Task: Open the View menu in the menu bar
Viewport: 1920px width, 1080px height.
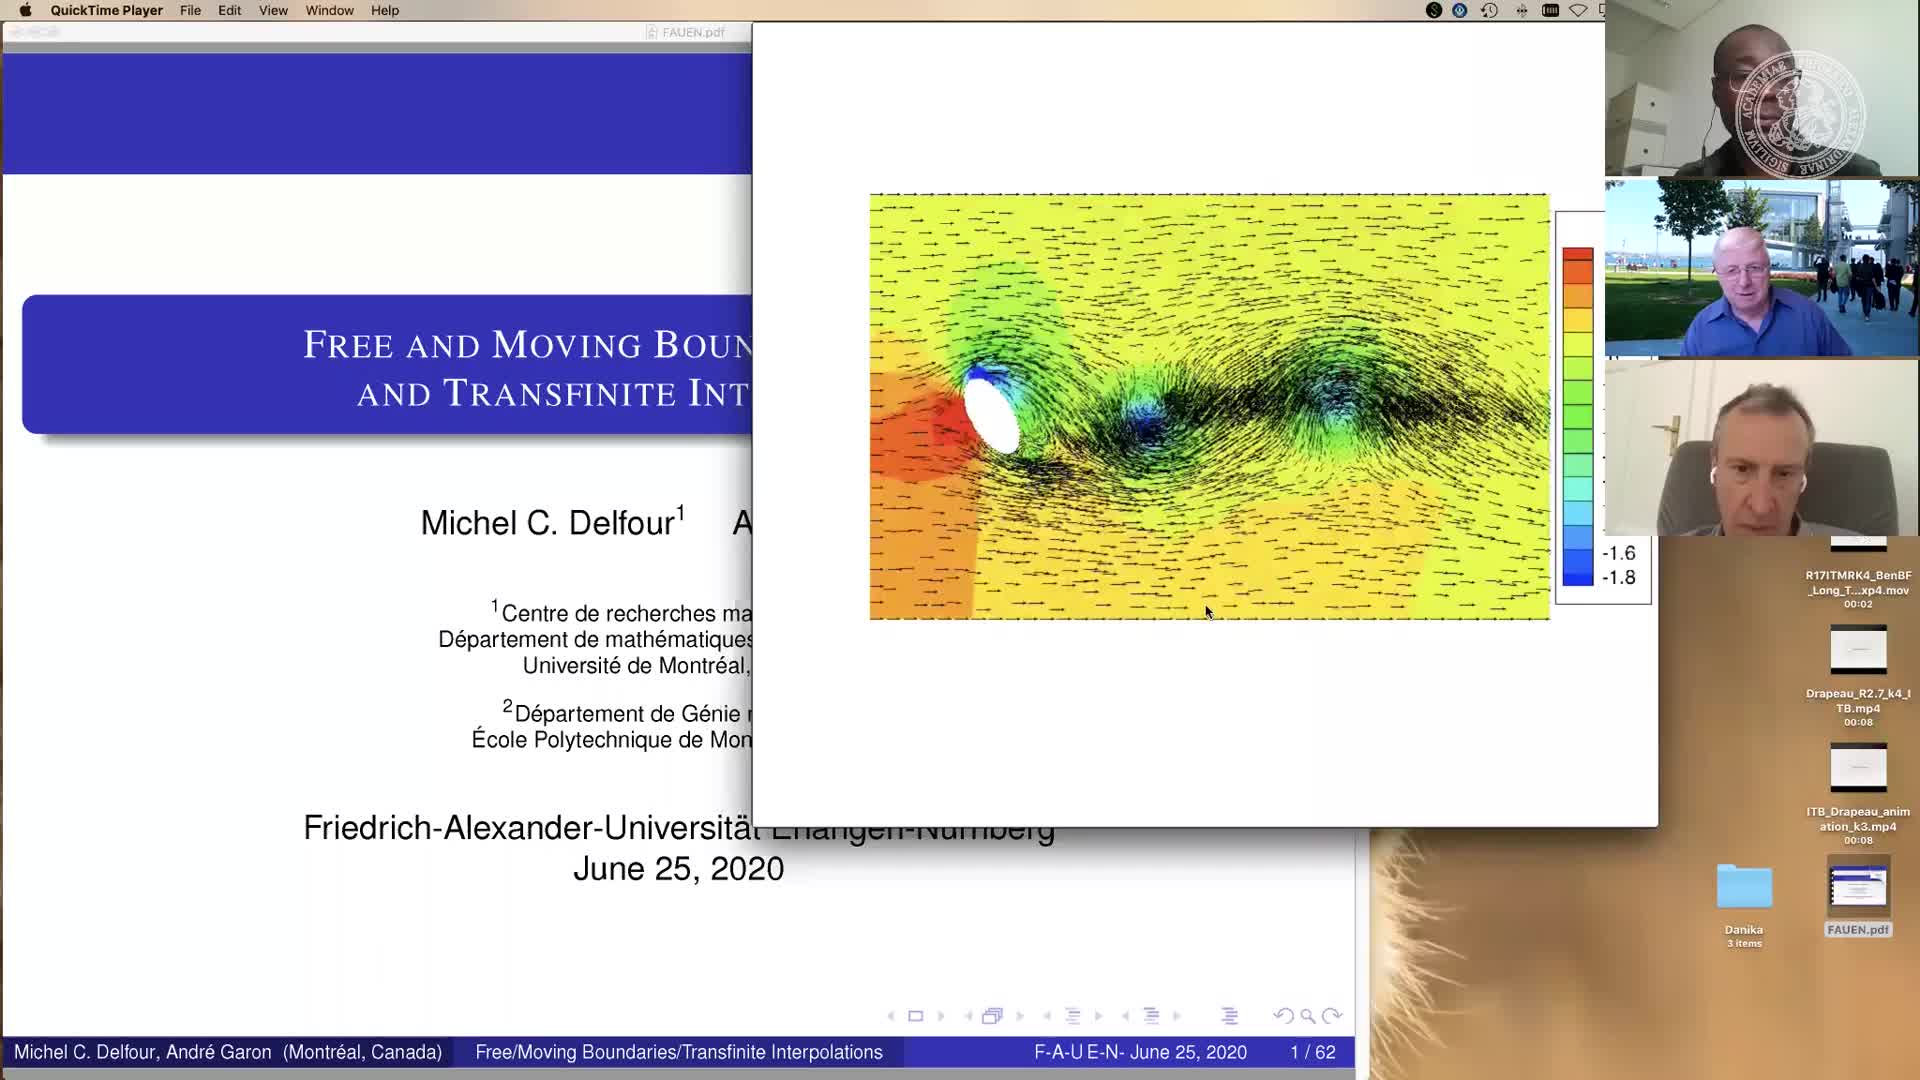Action: (x=272, y=10)
